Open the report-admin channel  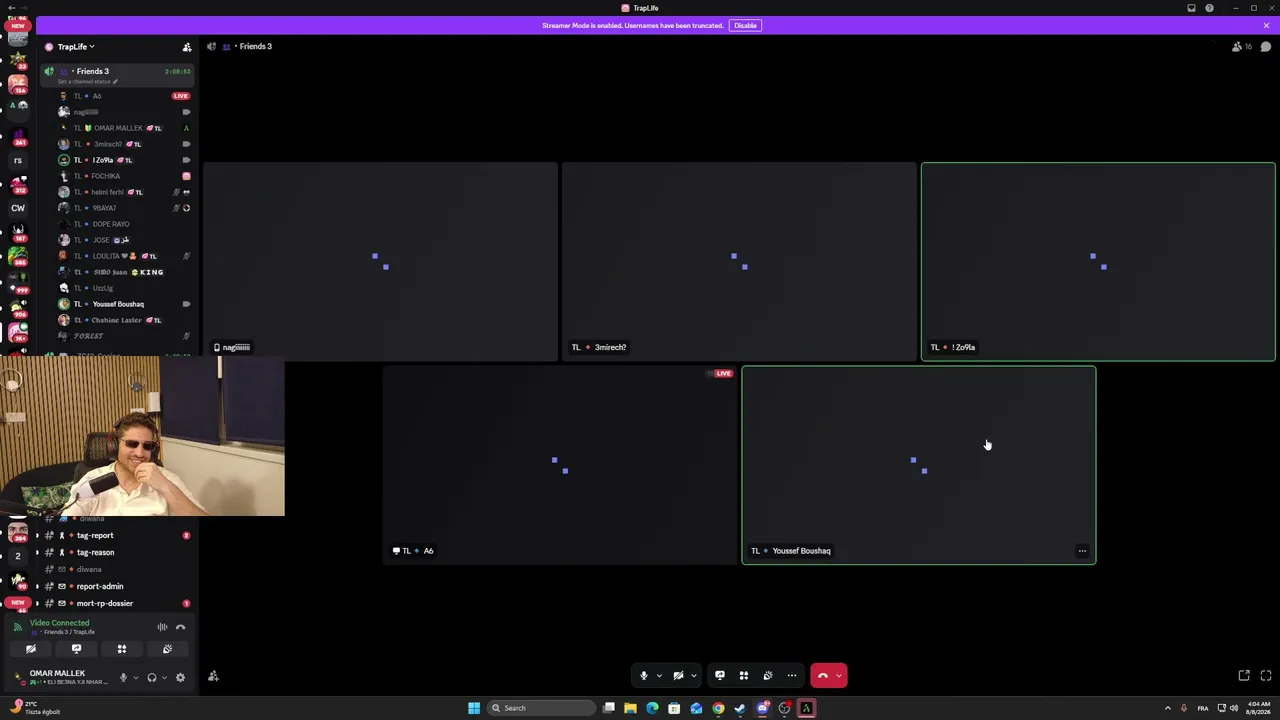(x=100, y=586)
